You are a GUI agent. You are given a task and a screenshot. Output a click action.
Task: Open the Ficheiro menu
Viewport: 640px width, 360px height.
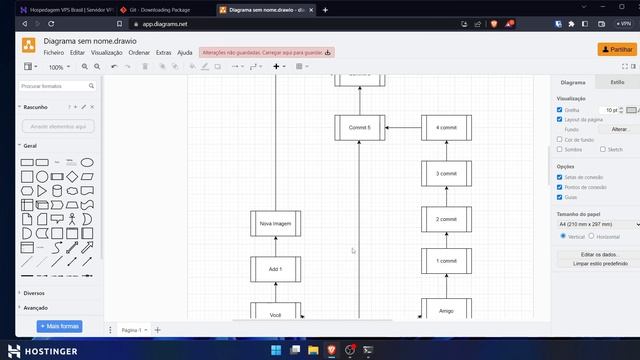[x=53, y=53]
